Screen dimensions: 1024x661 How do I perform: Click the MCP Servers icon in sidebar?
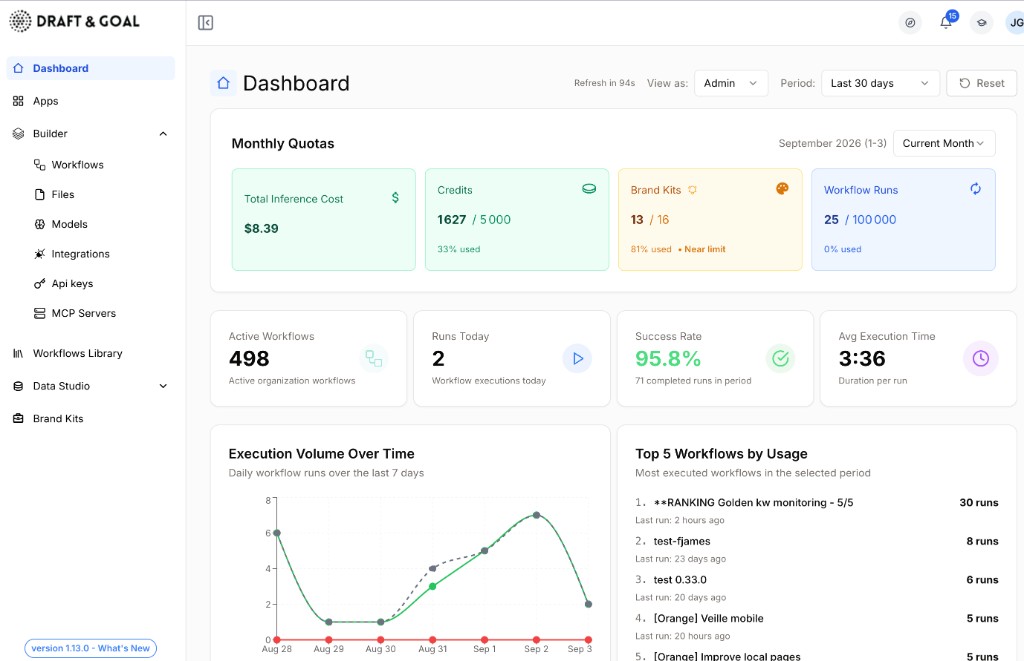point(40,314)
